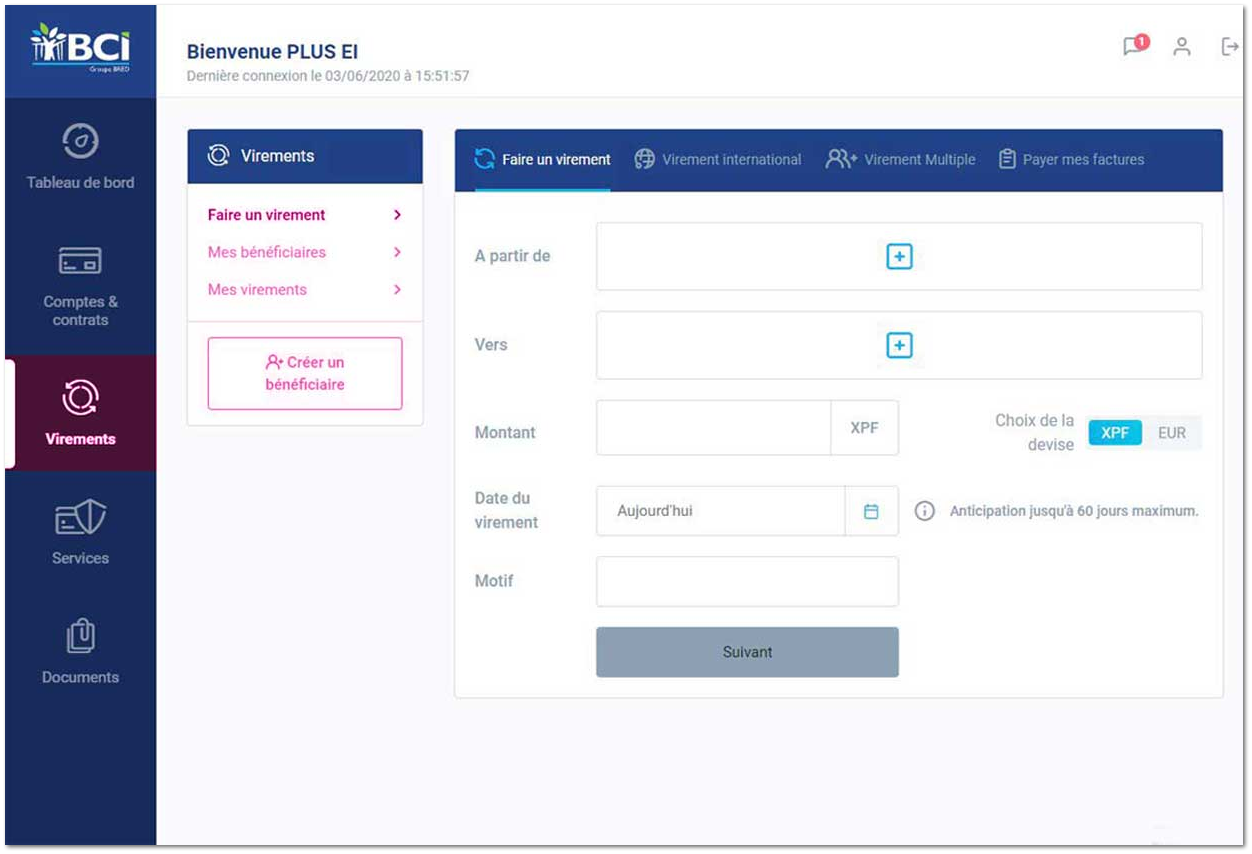Image resolution: width=1252 pixels, height=854 pixels.
Task: Open Comptes & contrats label in sidebar
Action: [x=80, y=311]
